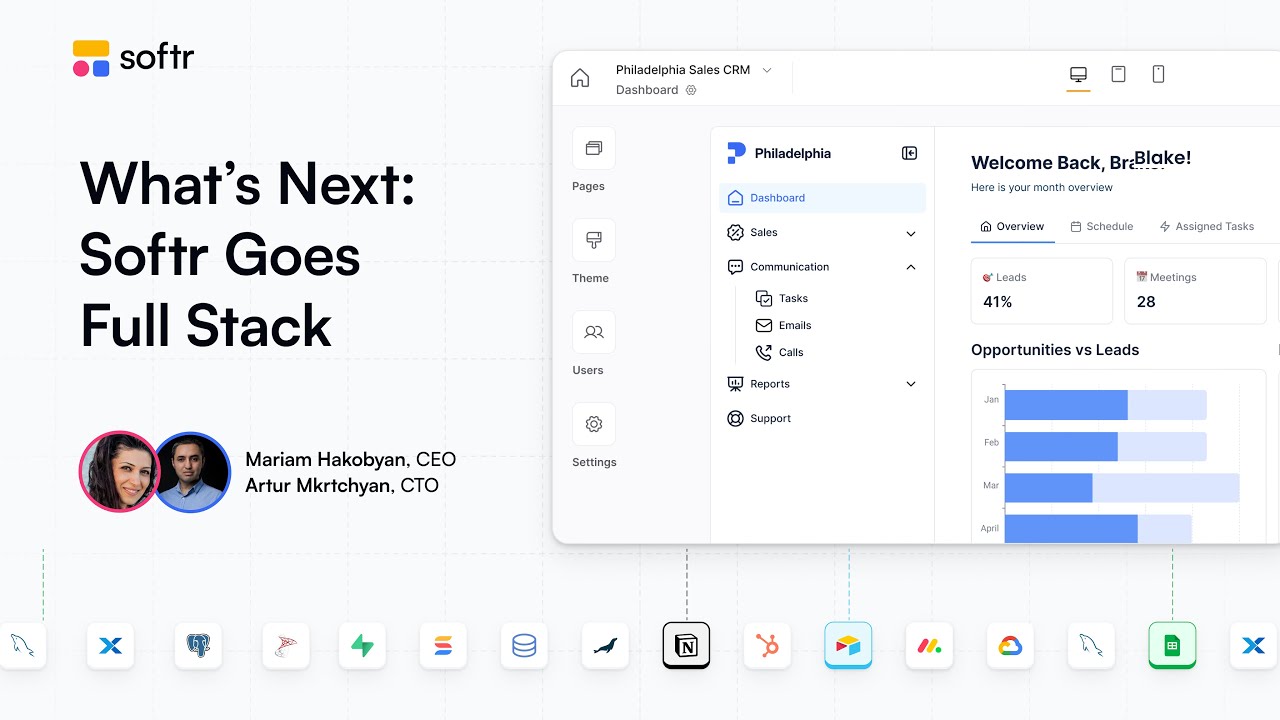This screenshot has height=720, width=1280.
Task: Click the monday.com icon
Action: pos(929,646)
